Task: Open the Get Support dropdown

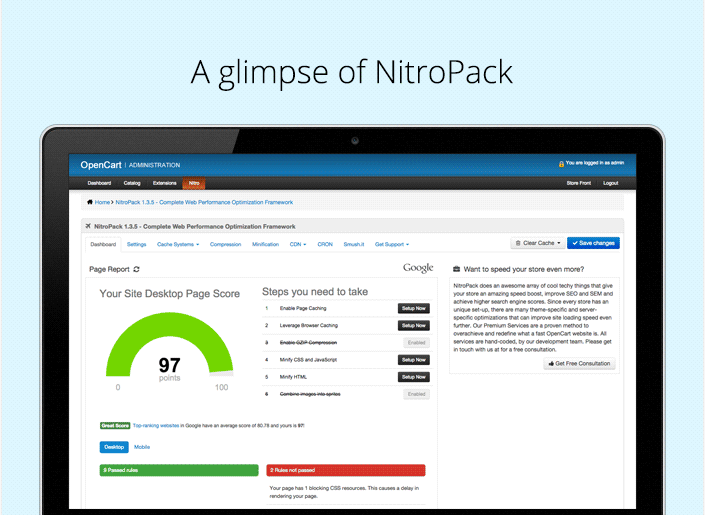Action: click(x=391, y=244)
